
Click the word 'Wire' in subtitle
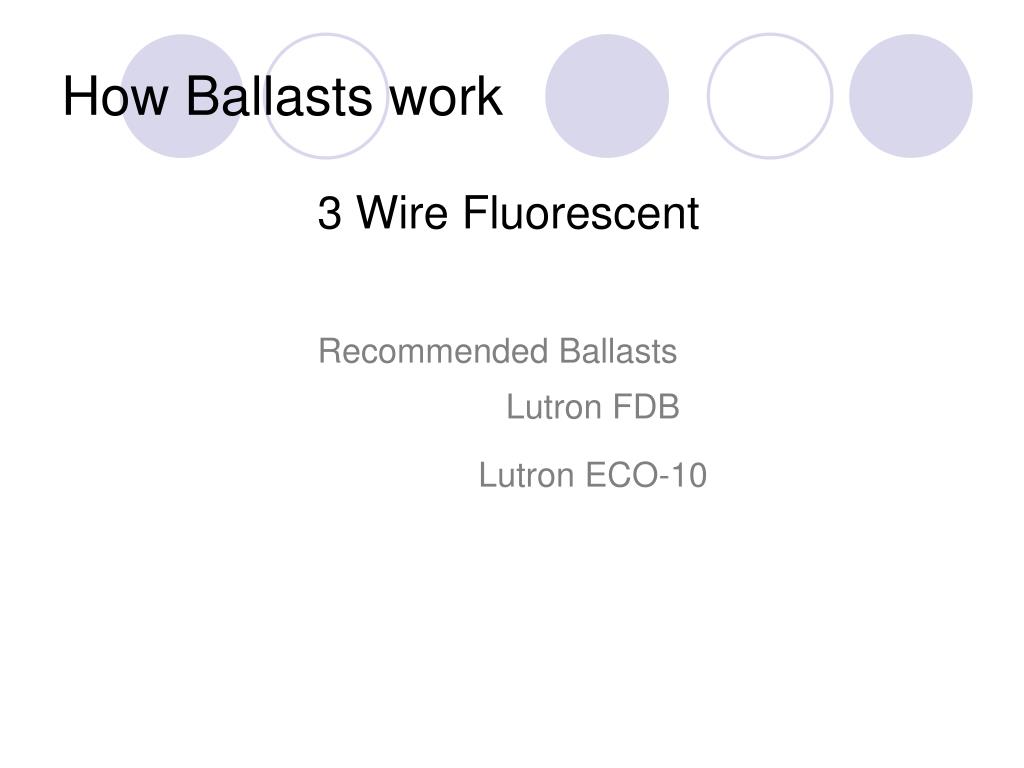point(402,212)
